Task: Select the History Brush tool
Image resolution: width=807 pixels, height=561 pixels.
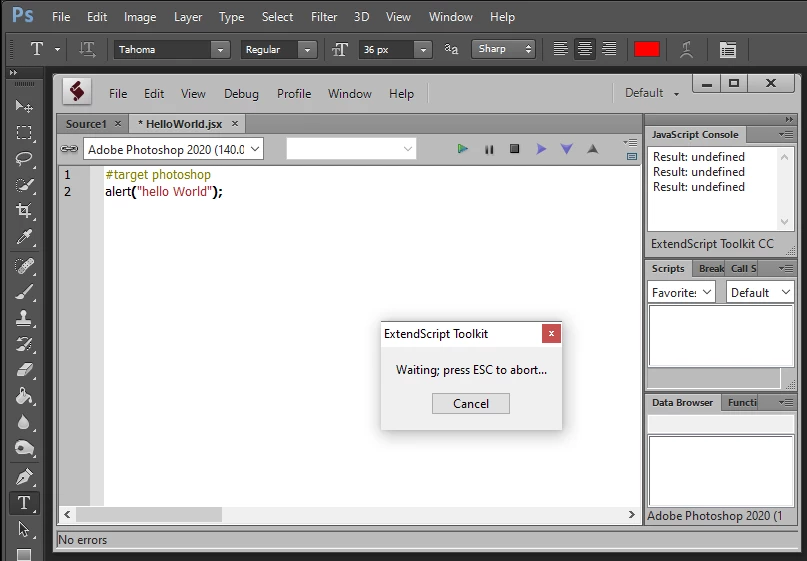Action: tap(24, 344)
